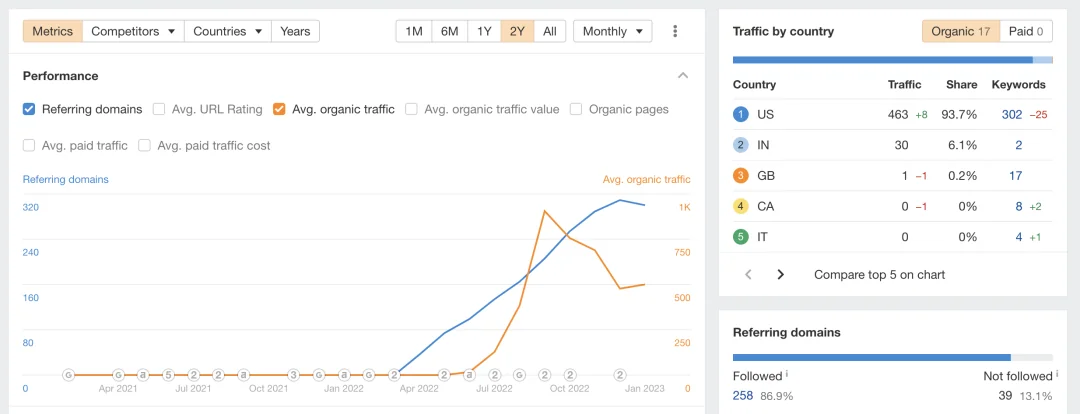Click the Traffic by country heading
Screen dimensions: 1080x414
click(783, 31)
